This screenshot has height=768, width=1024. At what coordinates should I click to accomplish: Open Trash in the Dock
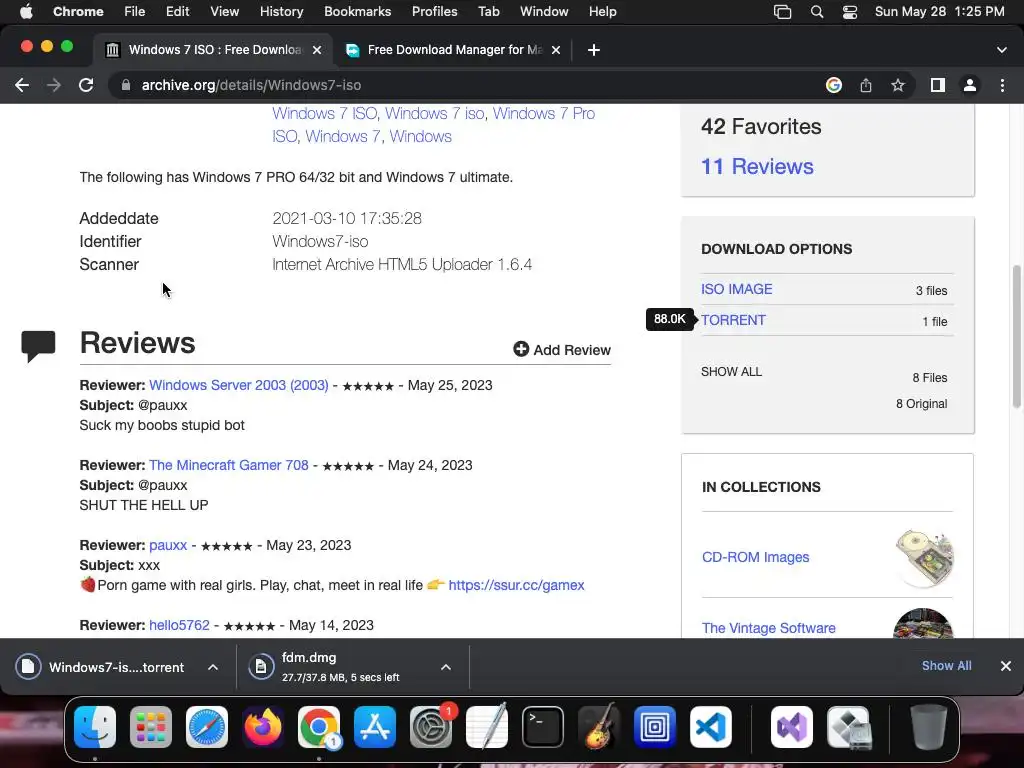(929, 726)
